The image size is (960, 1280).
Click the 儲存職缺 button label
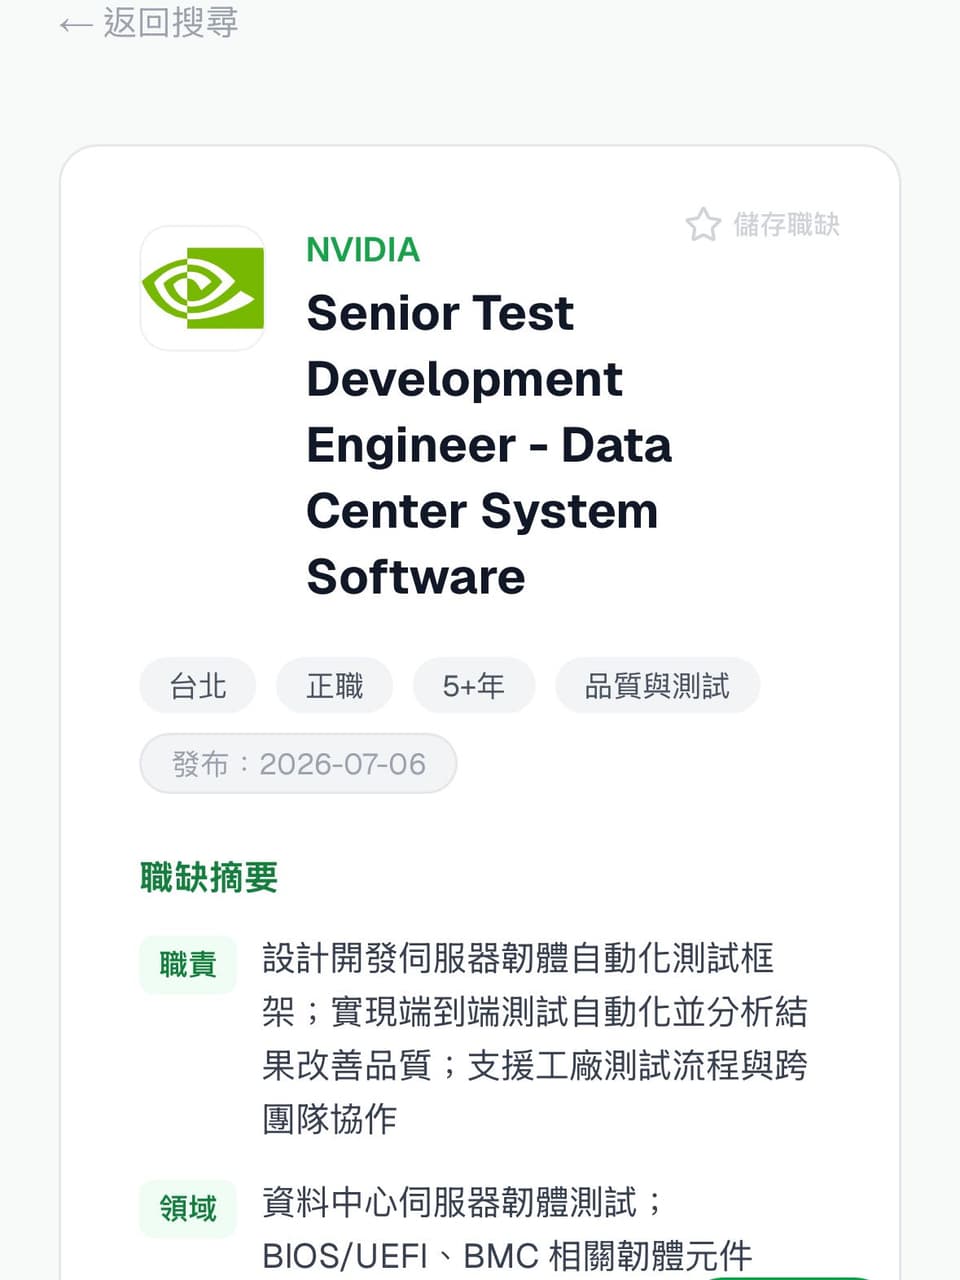click(x=786, y=224)
